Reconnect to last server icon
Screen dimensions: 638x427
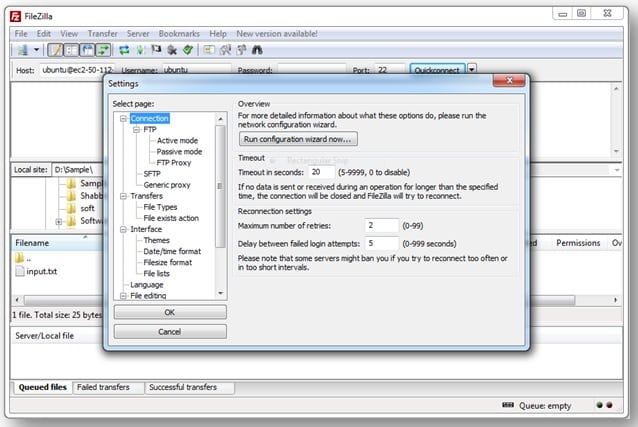(x=188, y=50)
